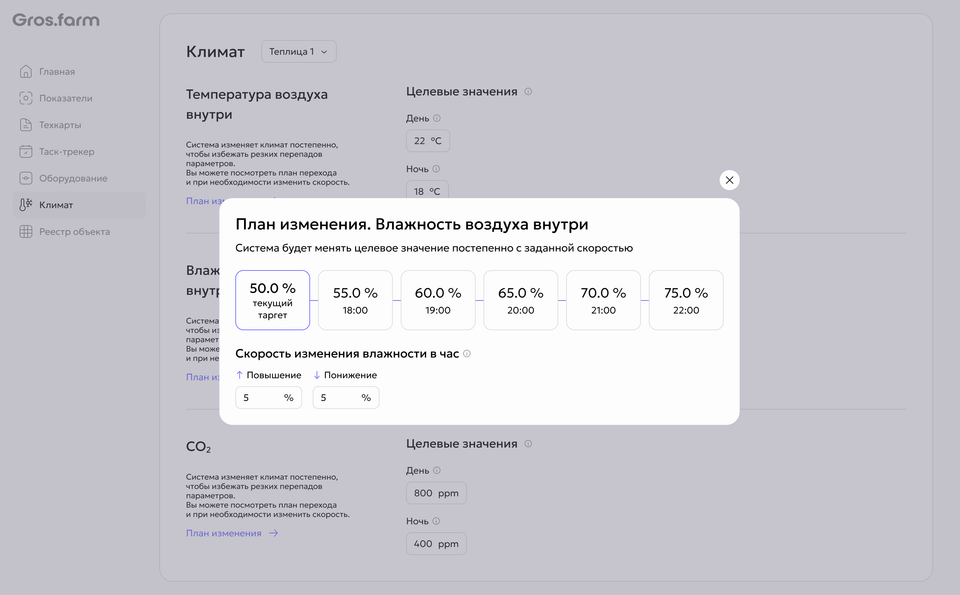The width and height of the screenshot is (960, 595).
Task: Close the humidity change plan dialog
Action: (729, 180)
